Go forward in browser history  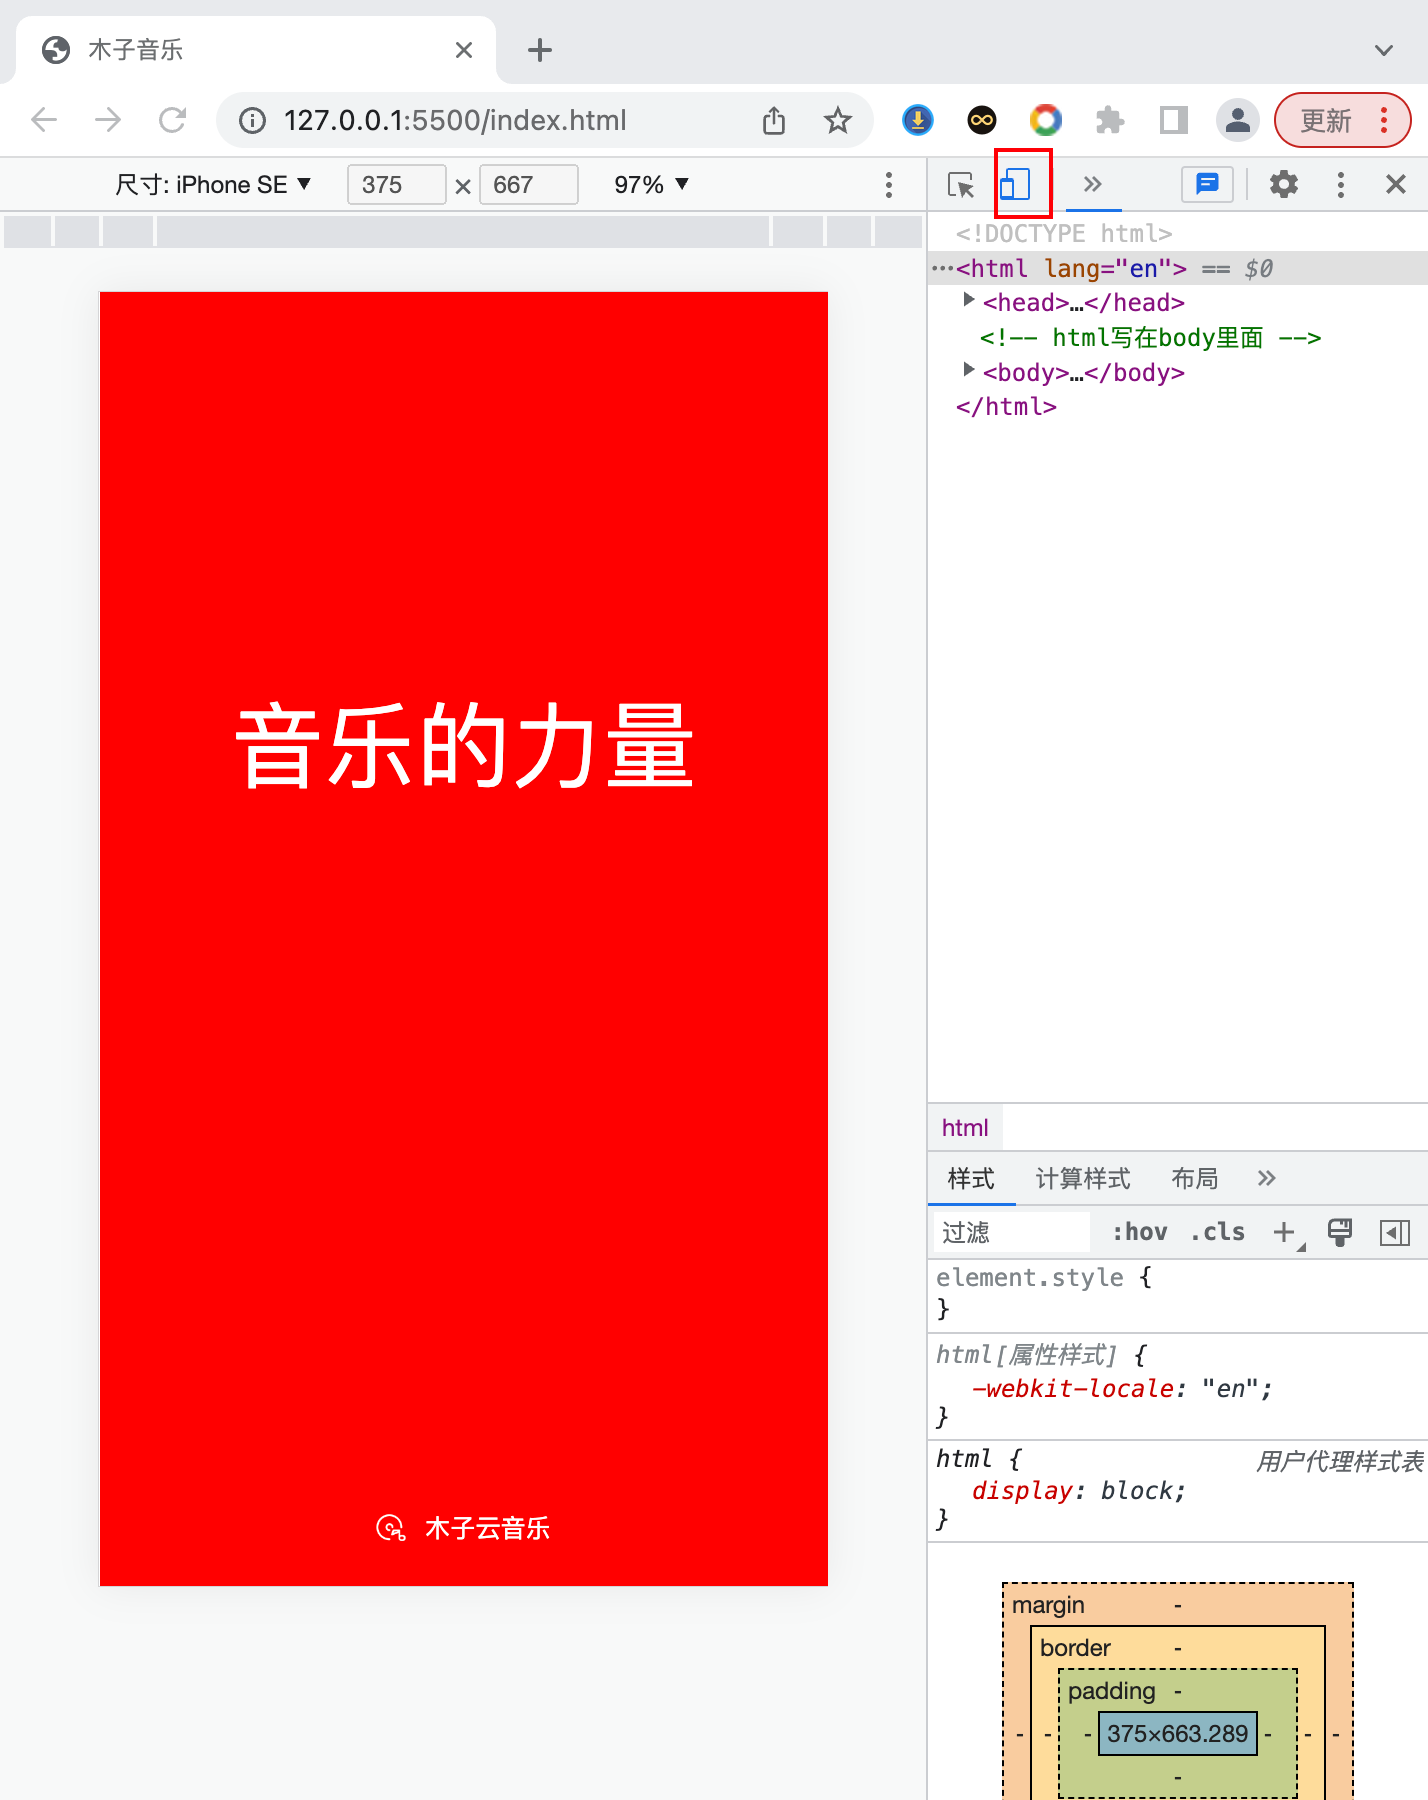108,120
